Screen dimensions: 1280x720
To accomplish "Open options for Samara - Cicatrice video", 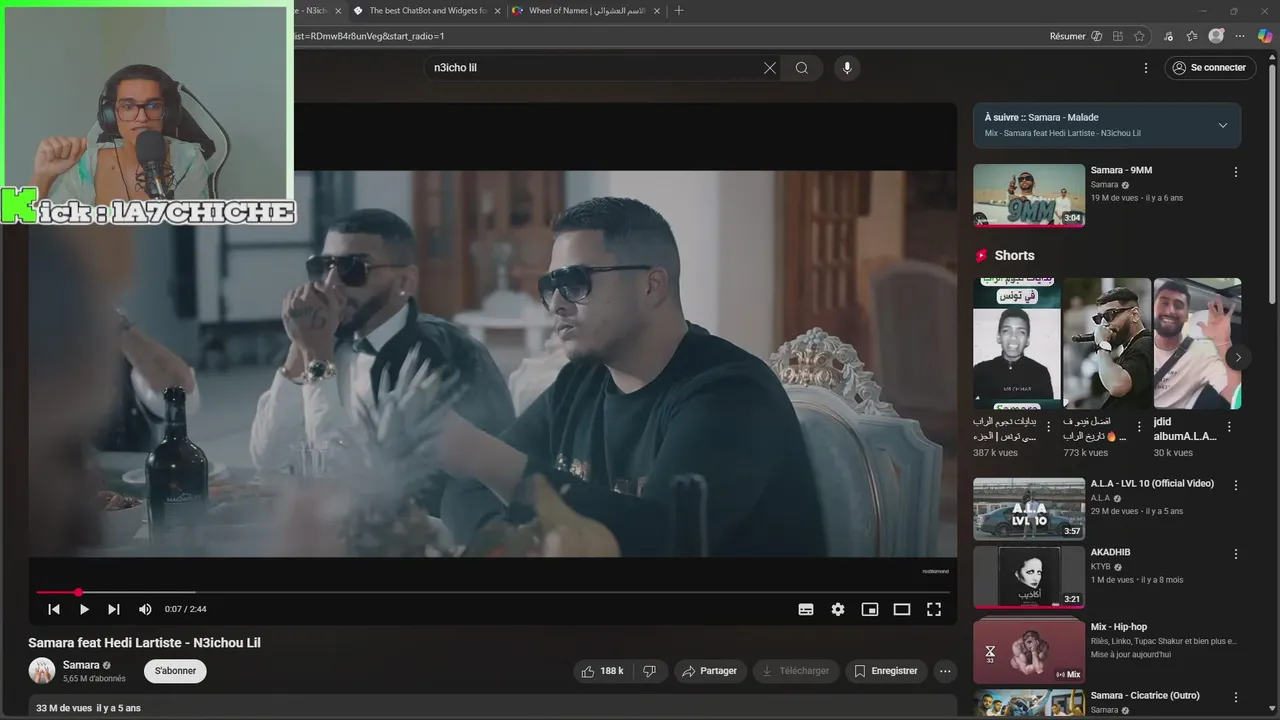I will (1236, 697).
